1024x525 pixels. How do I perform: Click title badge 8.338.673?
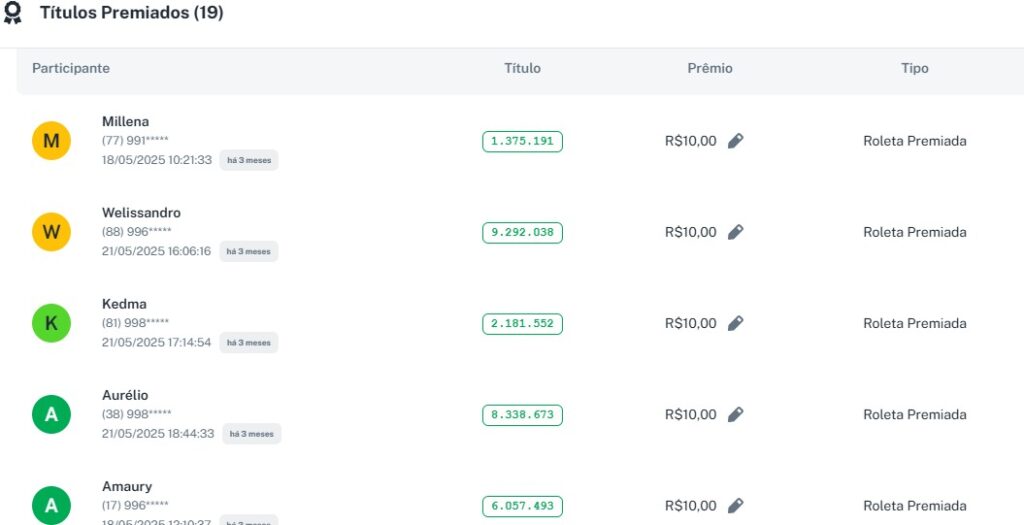tap(522, 414)
